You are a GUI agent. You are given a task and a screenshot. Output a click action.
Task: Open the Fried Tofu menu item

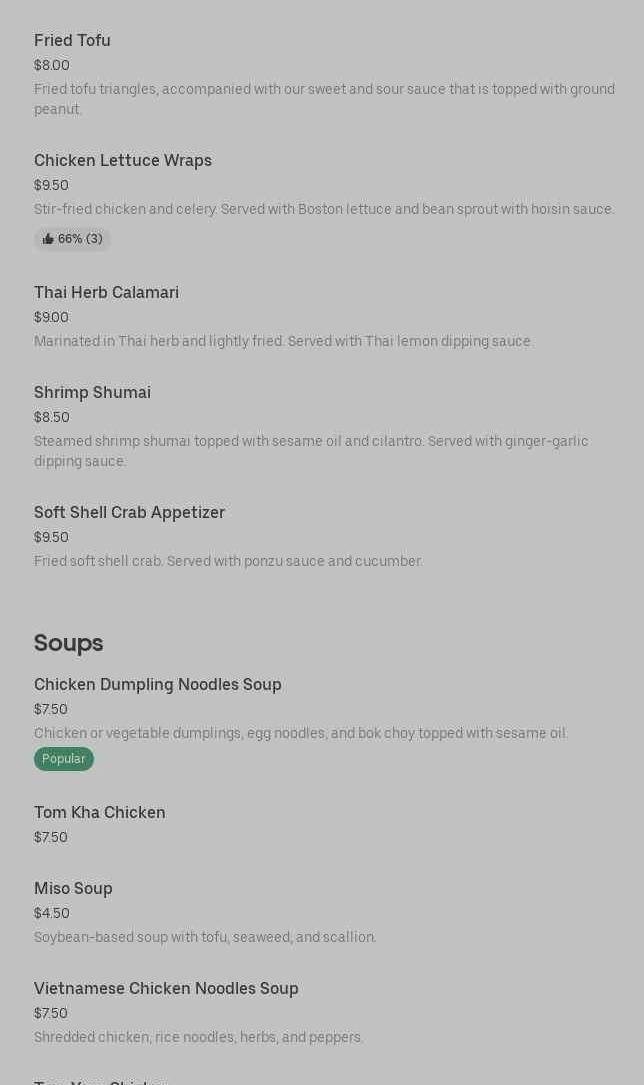pyautogui.click(x=72, y=41)
